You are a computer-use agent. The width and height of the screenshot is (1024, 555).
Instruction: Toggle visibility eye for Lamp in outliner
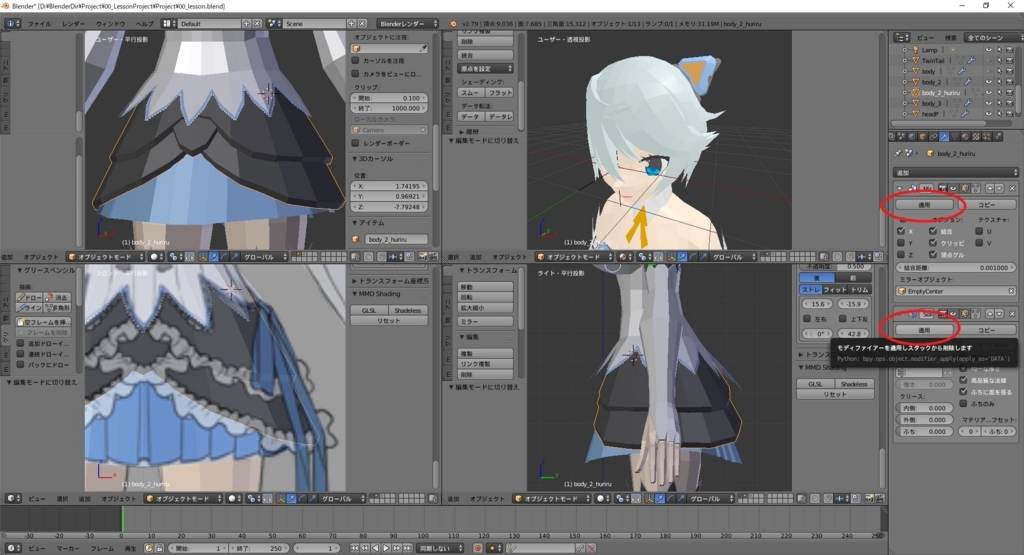click(x=988, y=50)
